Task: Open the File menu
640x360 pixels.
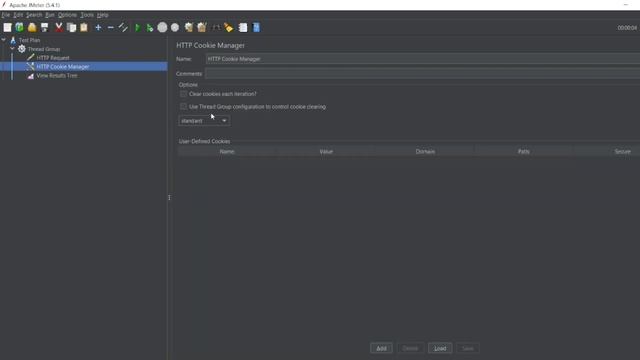Action: point(6,15)
